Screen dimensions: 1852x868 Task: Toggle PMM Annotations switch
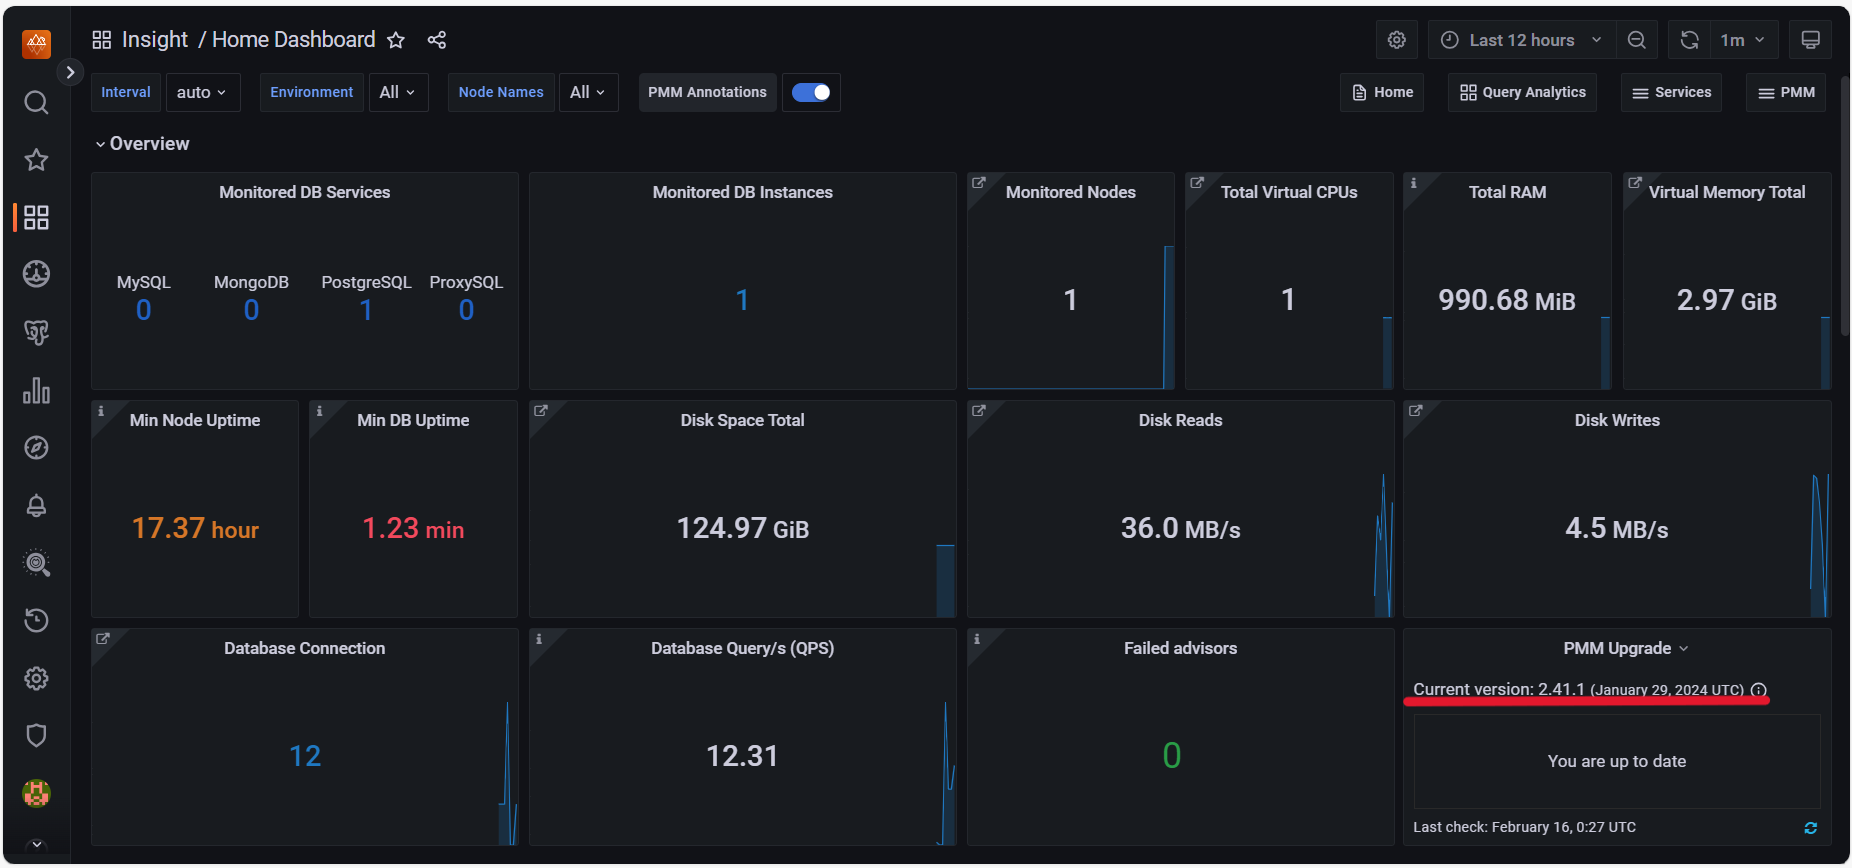811,92
